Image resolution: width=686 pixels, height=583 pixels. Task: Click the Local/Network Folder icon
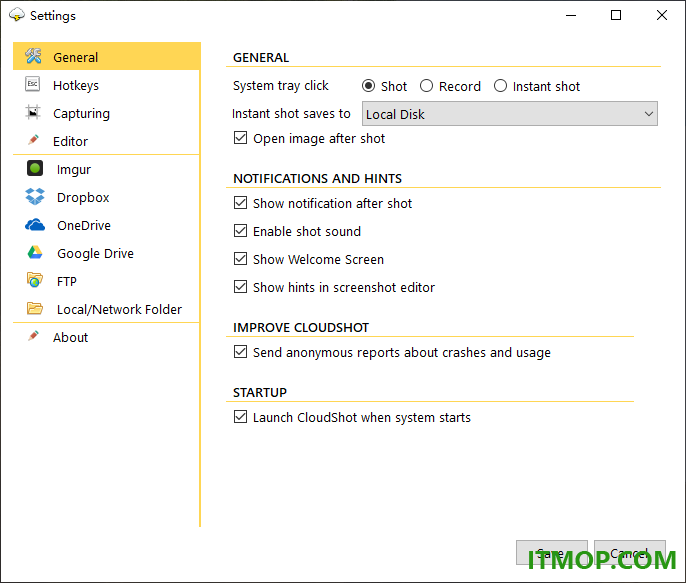coord(35,308)
